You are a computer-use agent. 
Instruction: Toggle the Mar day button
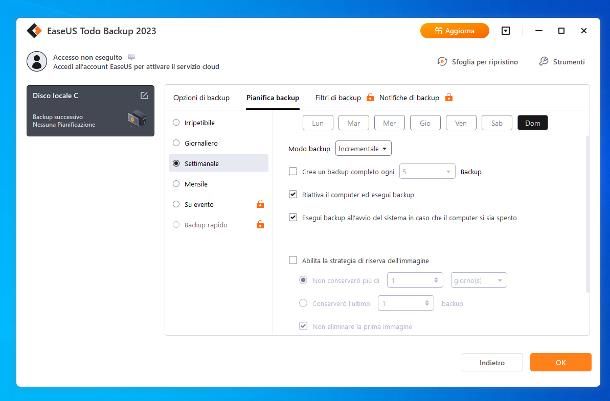coord(354,123)
